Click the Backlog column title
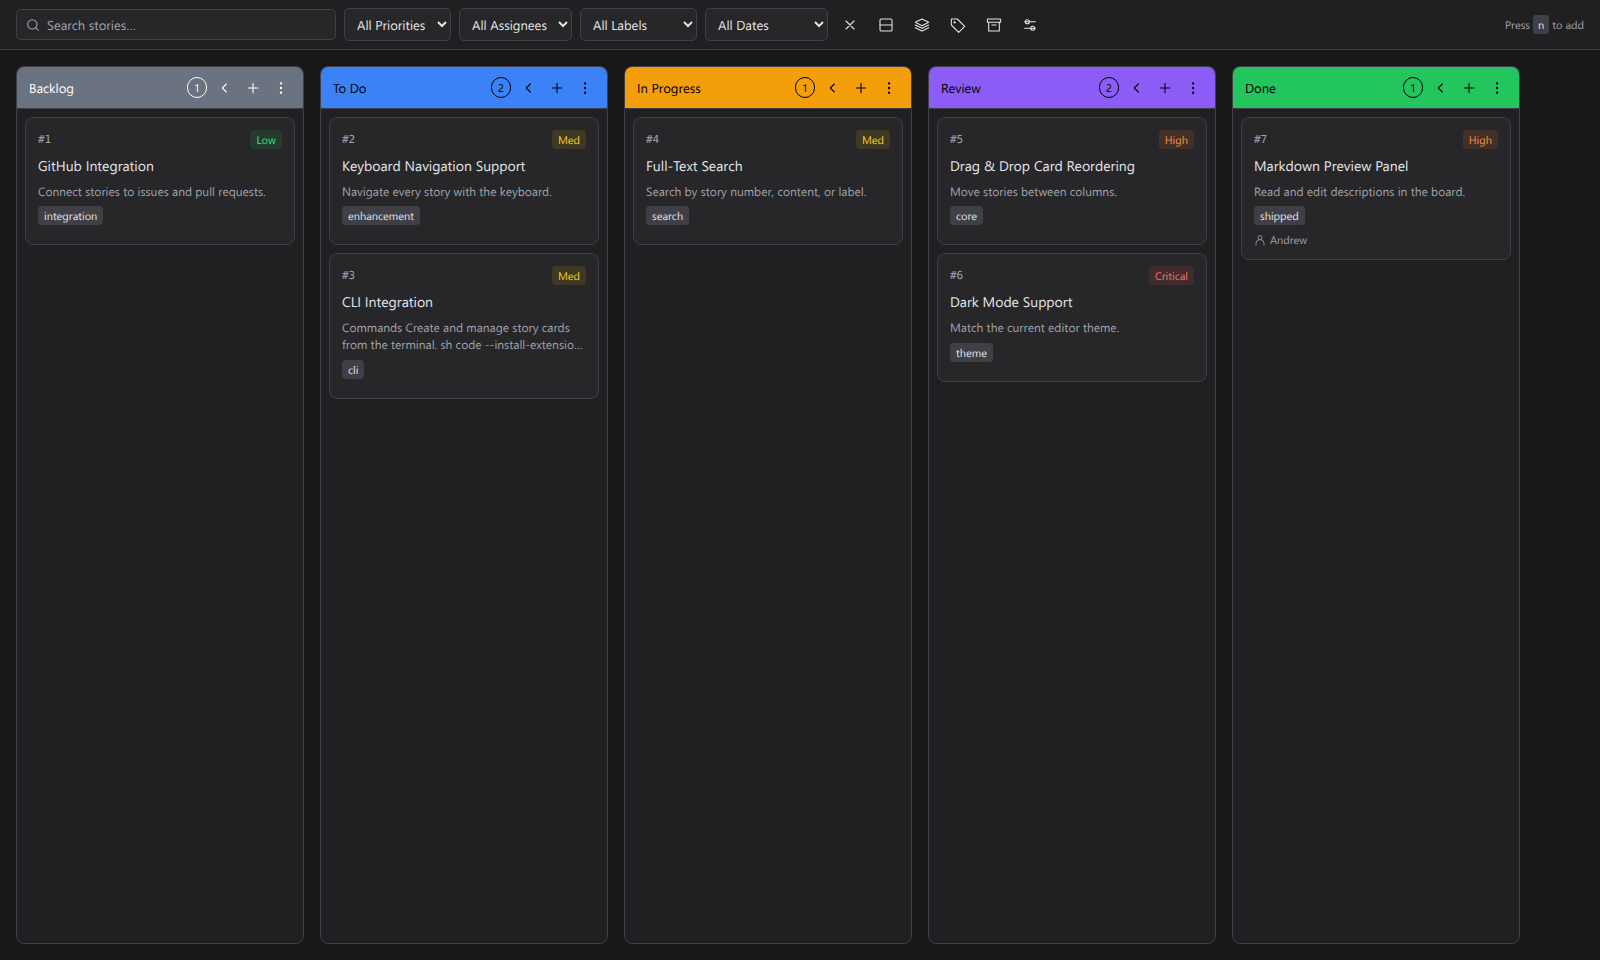The width and height of the screenshot is (1600, 960). click(x=51, y=88)
